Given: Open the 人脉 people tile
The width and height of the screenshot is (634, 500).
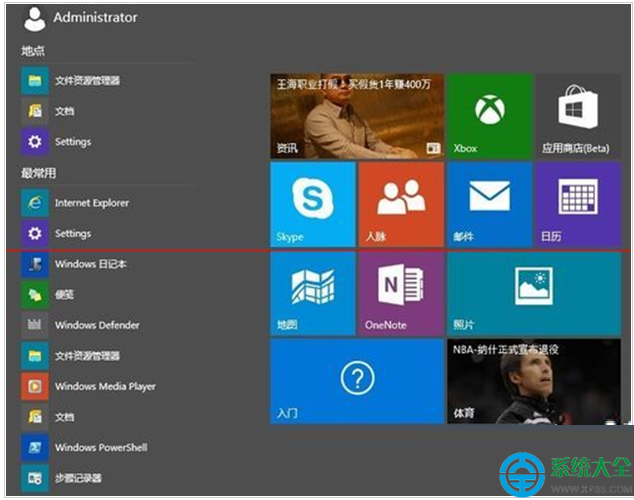Looking at the screenshot, I should [x=402, y=205].
